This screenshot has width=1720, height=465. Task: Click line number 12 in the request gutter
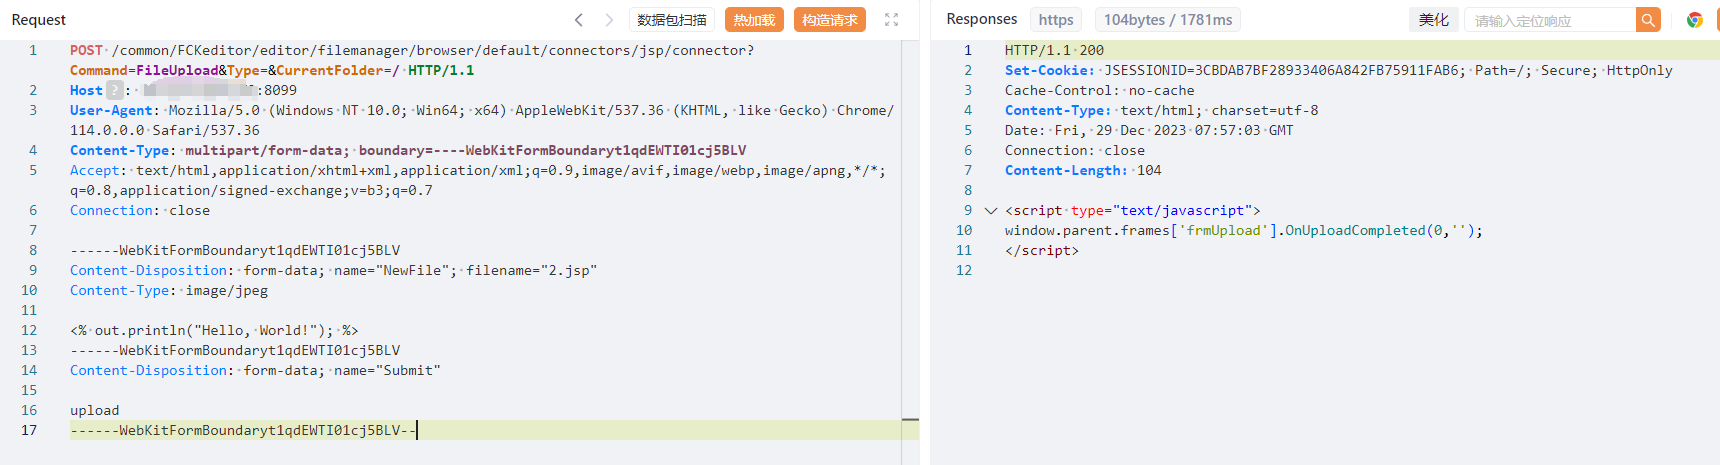tap(29, 330)
